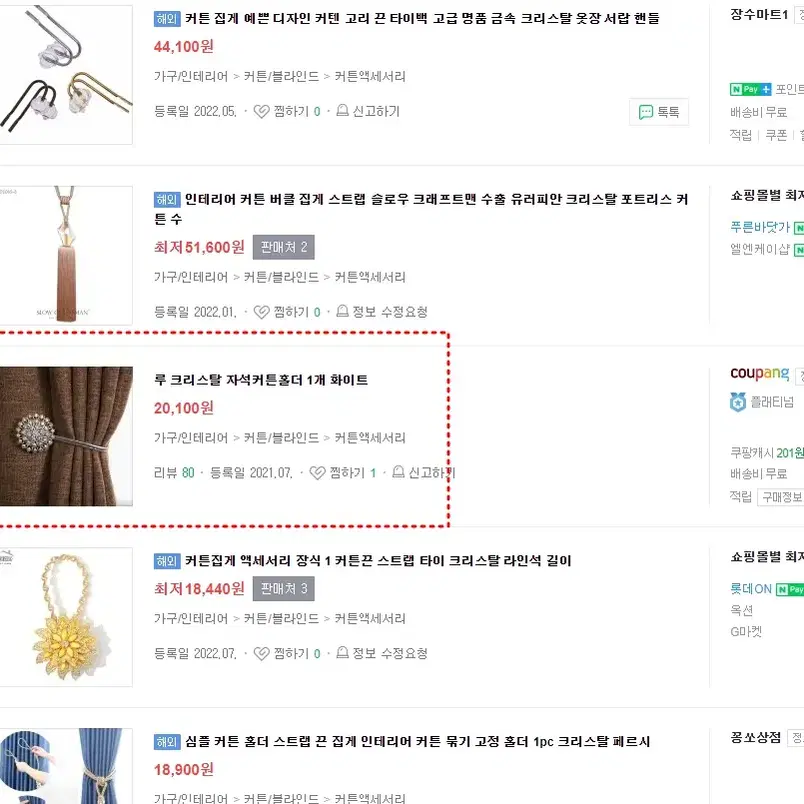The height and width of the screenshot is (804, 804).
Task: Open the 푸른바닷가 shop link
Action: pos(759,227)
